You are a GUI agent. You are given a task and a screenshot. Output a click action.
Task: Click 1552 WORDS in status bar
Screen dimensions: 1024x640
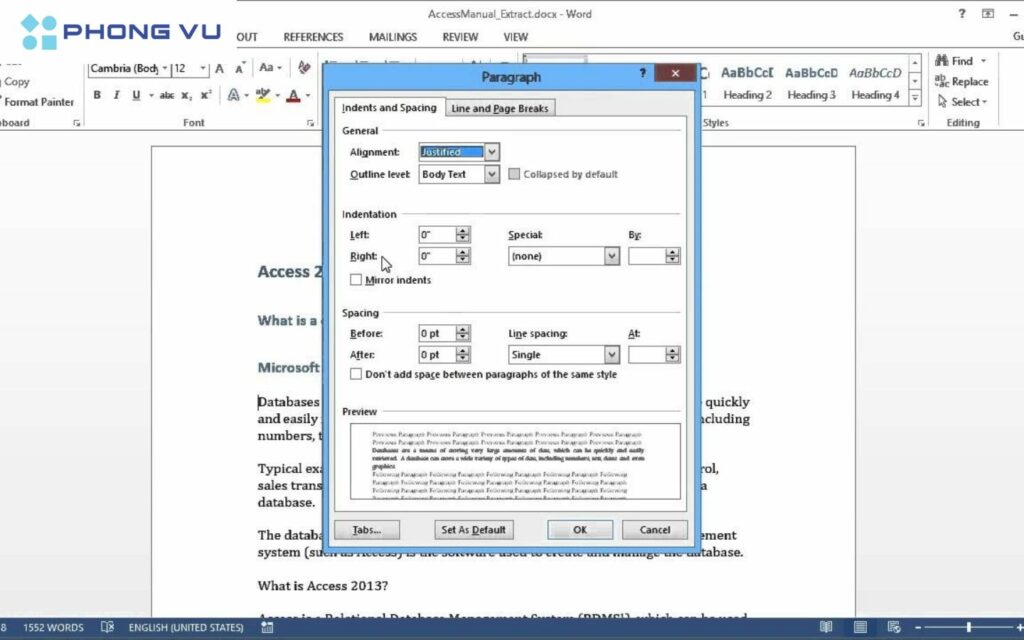coord(53,627)
